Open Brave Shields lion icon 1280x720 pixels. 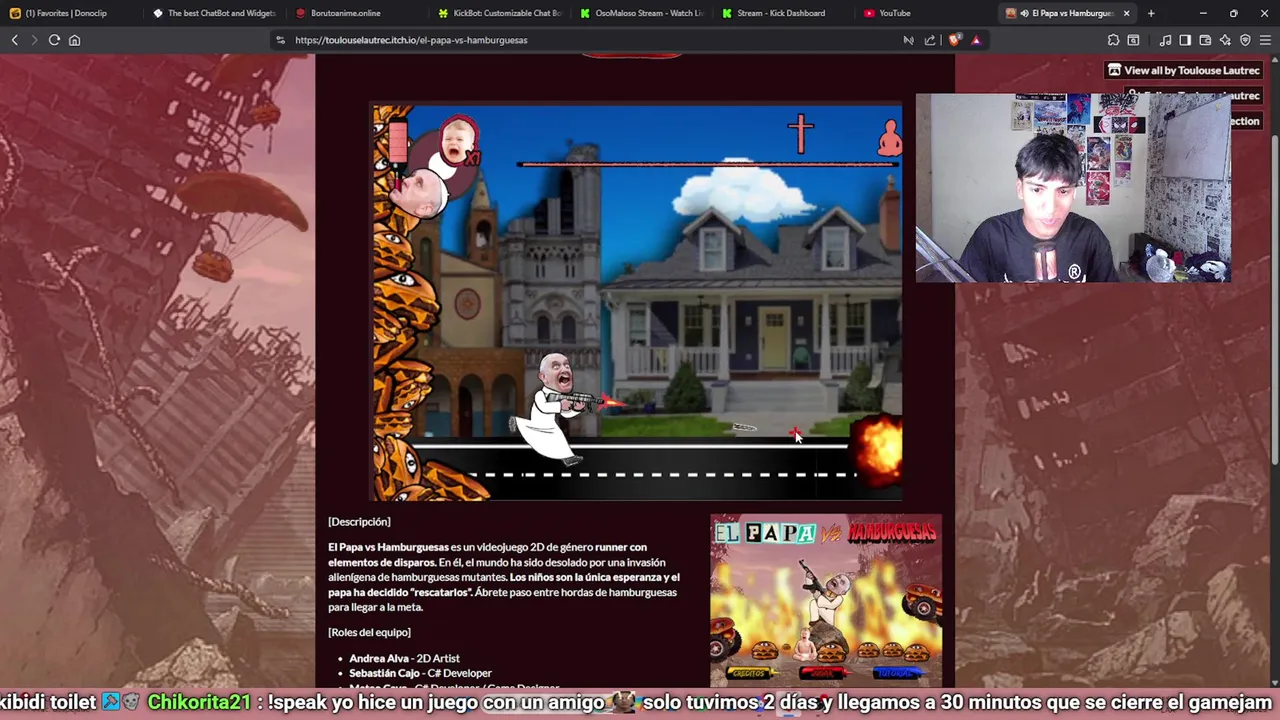[x=954, y=40]
